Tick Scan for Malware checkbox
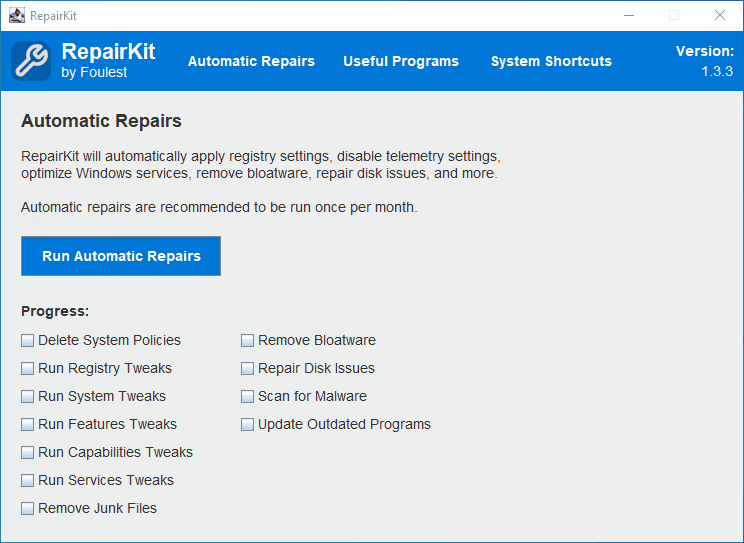744x543 pixels. click(x=247, y=396)
